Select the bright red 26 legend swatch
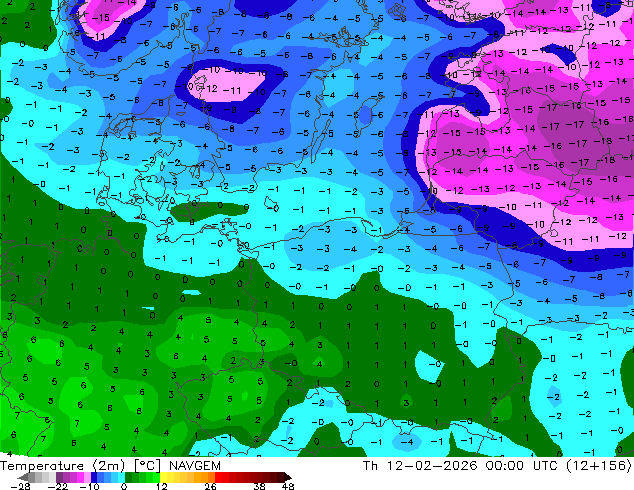The image size is (634, 490). click(218, 477)
